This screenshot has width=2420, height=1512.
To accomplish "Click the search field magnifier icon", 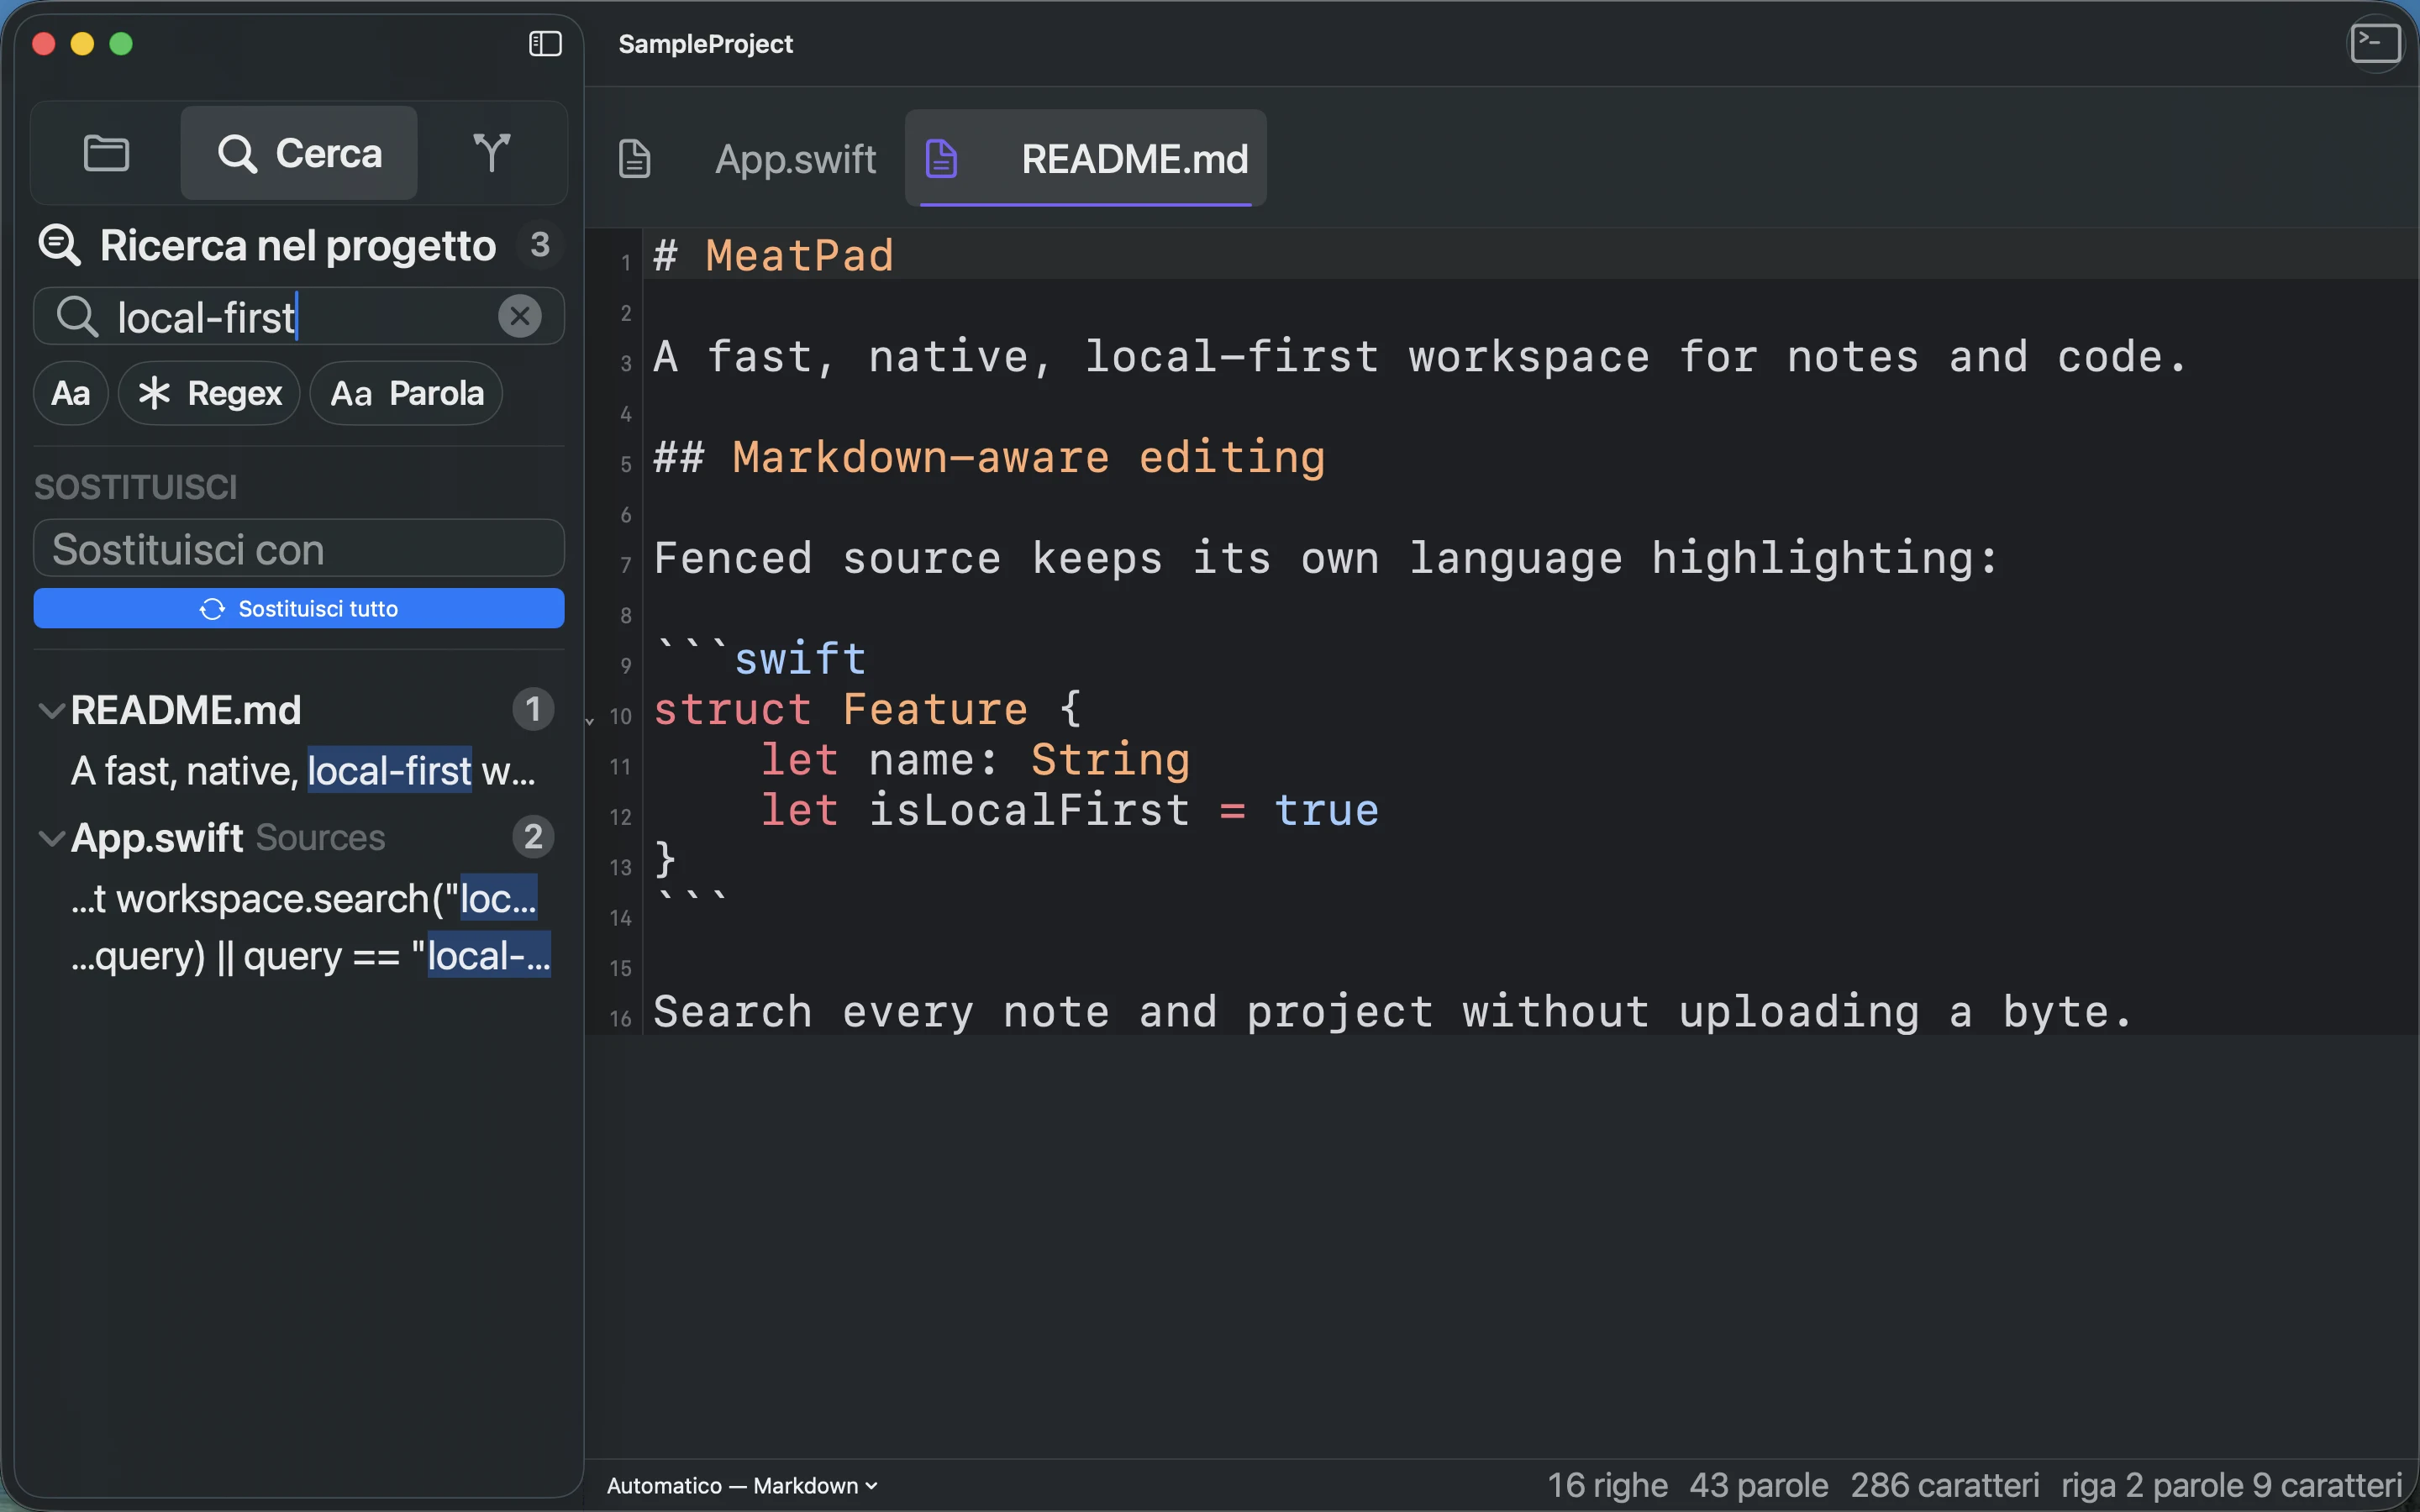I will coord(77,317).
